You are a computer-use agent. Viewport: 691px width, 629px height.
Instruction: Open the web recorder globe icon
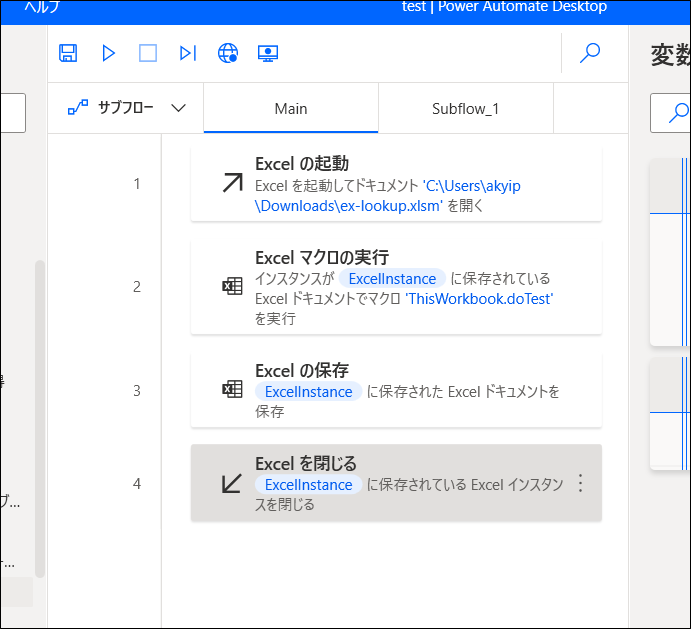(x=228, y=53)
